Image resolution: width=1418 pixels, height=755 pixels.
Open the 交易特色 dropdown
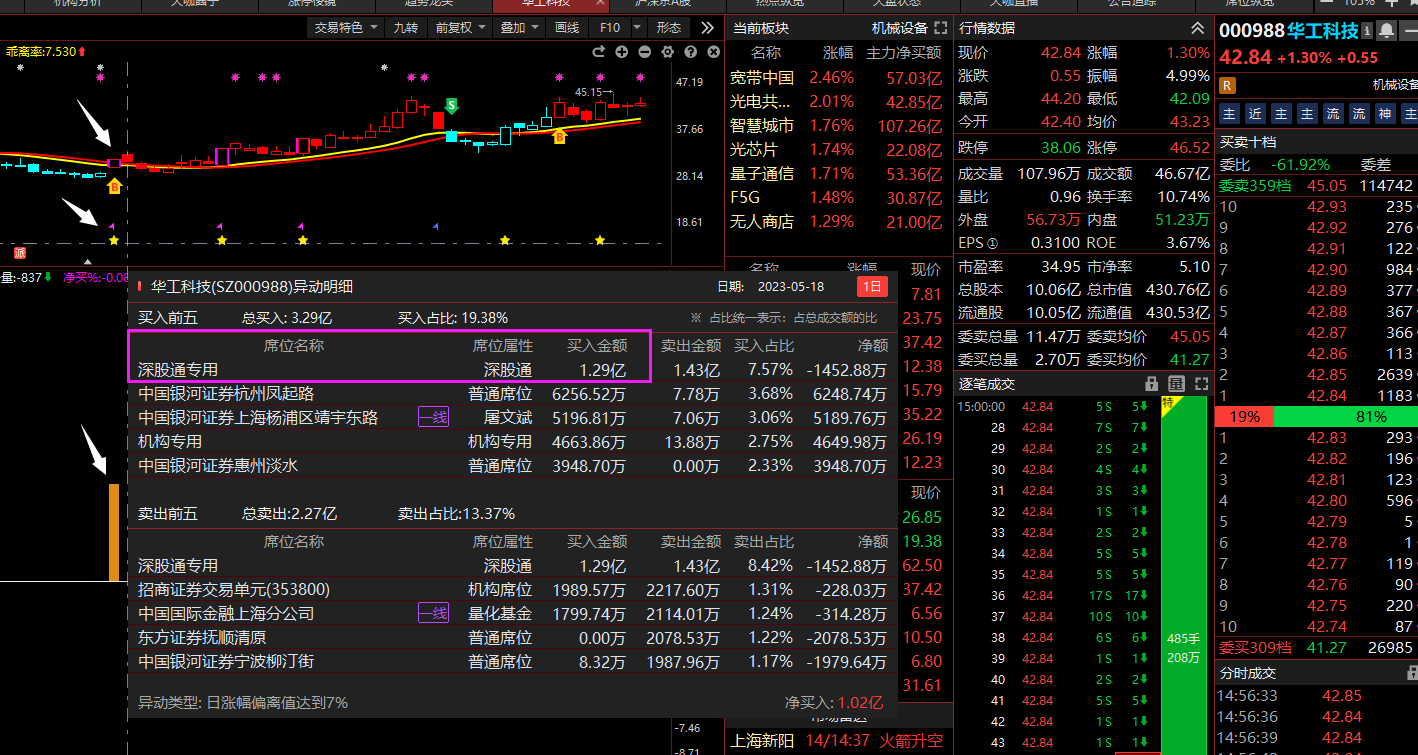click(346, 28)
